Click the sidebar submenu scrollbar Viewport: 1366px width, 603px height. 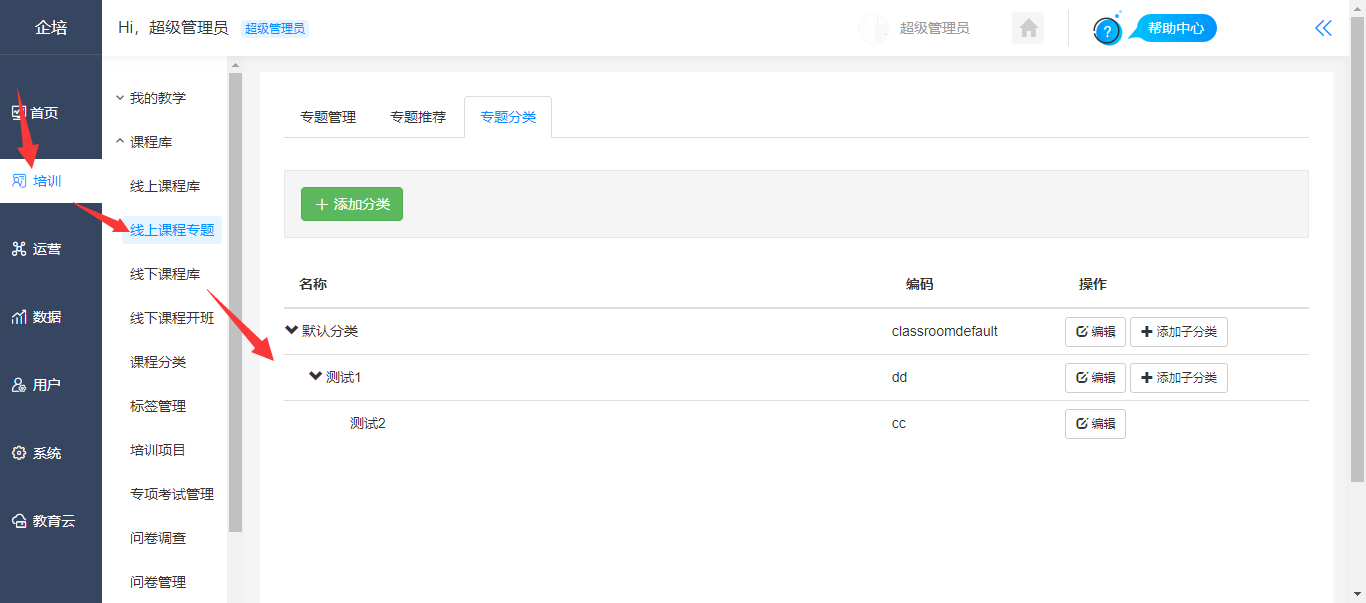235,301
